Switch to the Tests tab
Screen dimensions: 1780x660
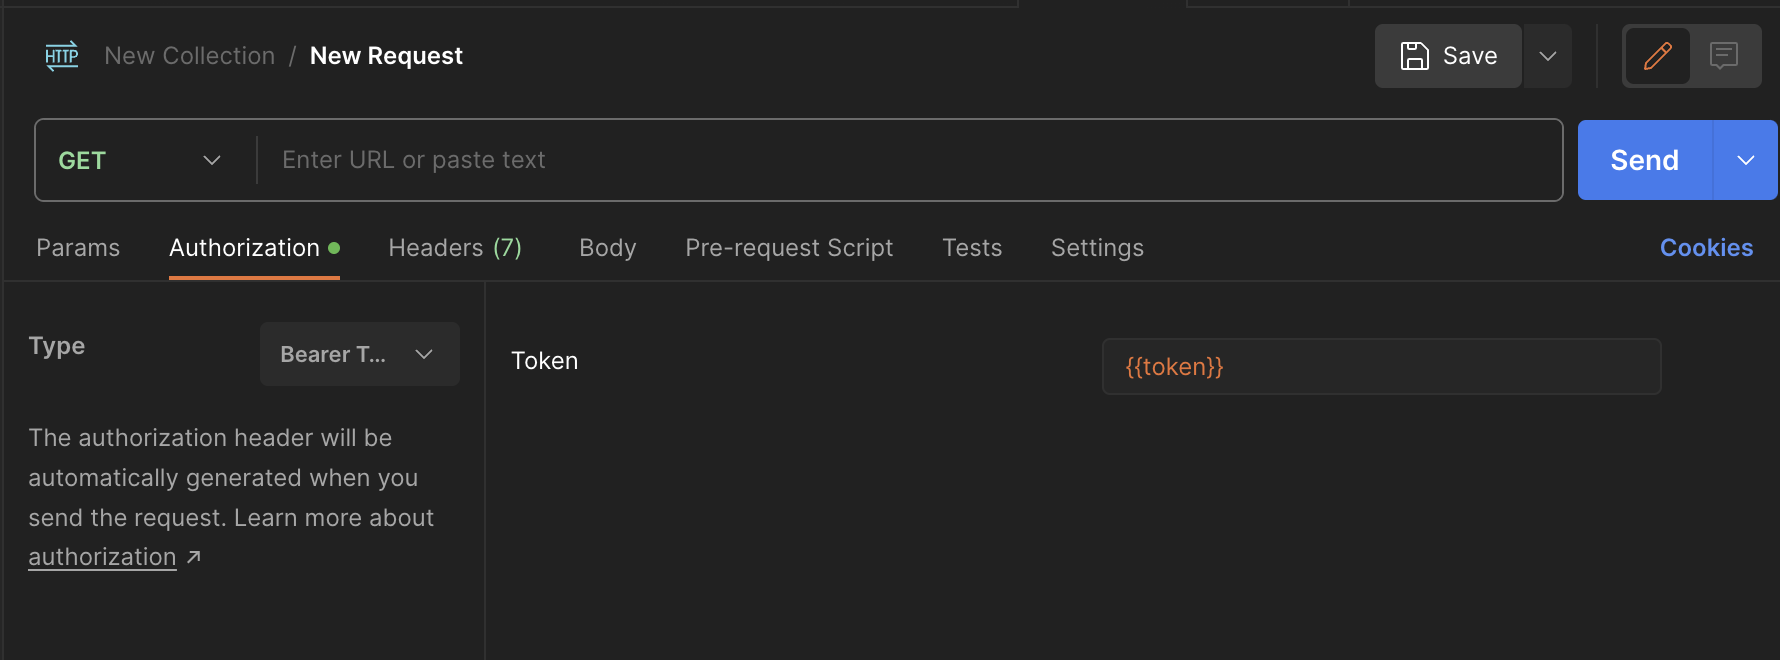[x=971, y=247]
